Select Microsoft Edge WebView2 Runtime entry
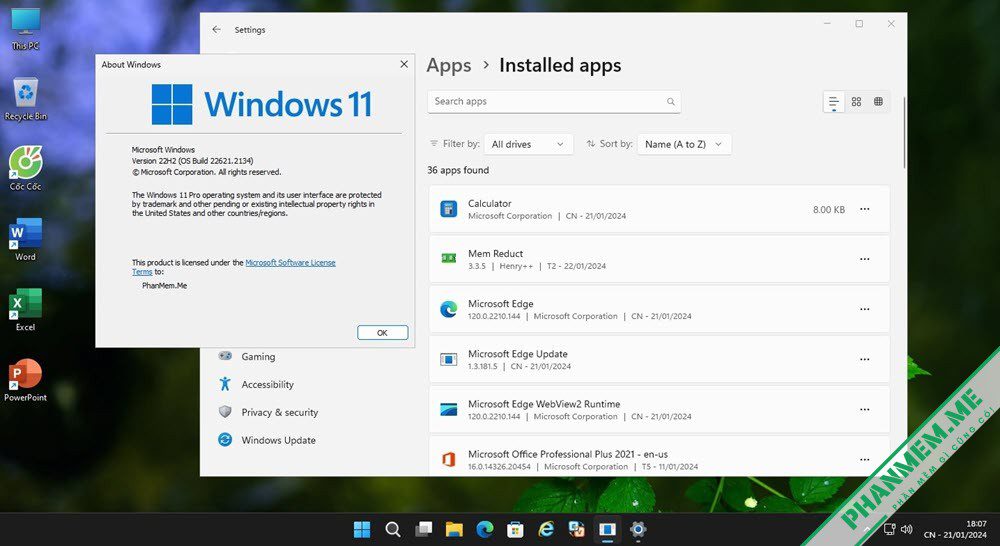This screenshot has width=1000, height=546. (659, 410)
